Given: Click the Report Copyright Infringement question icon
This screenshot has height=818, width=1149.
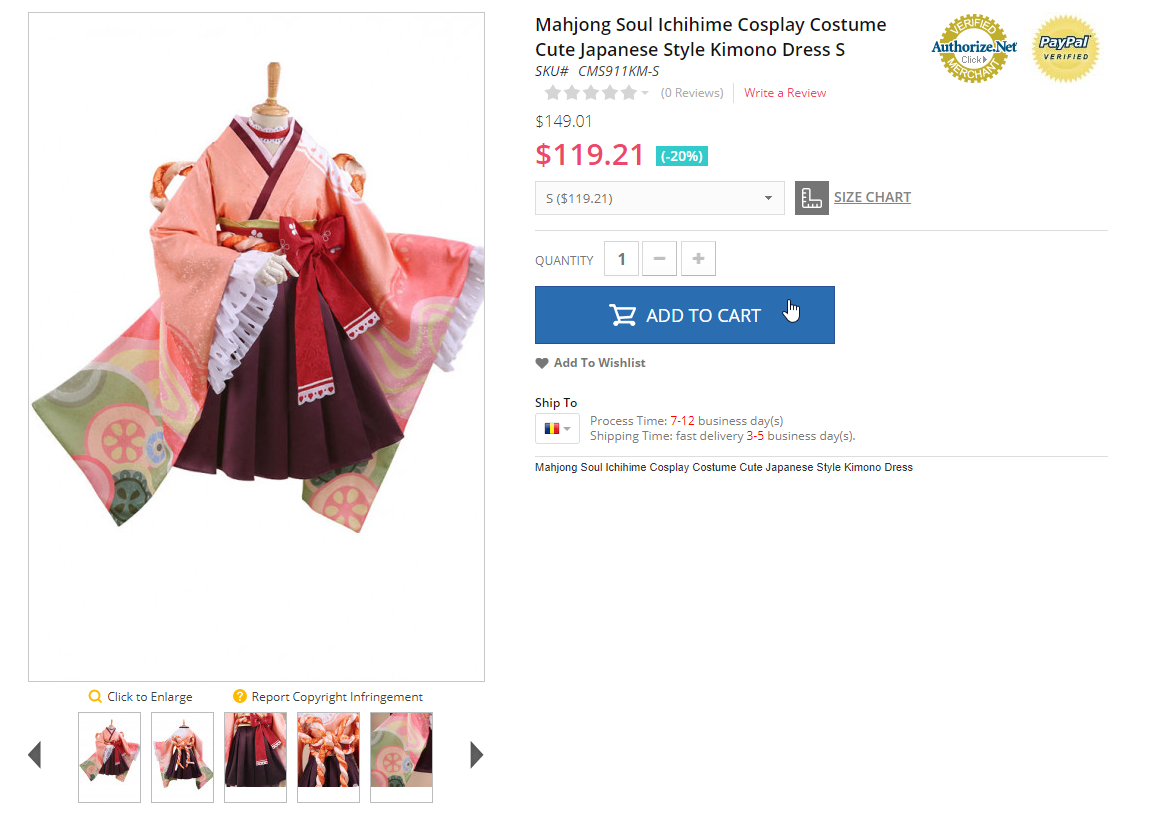Looking at the screenshot, I should [240, 696].
